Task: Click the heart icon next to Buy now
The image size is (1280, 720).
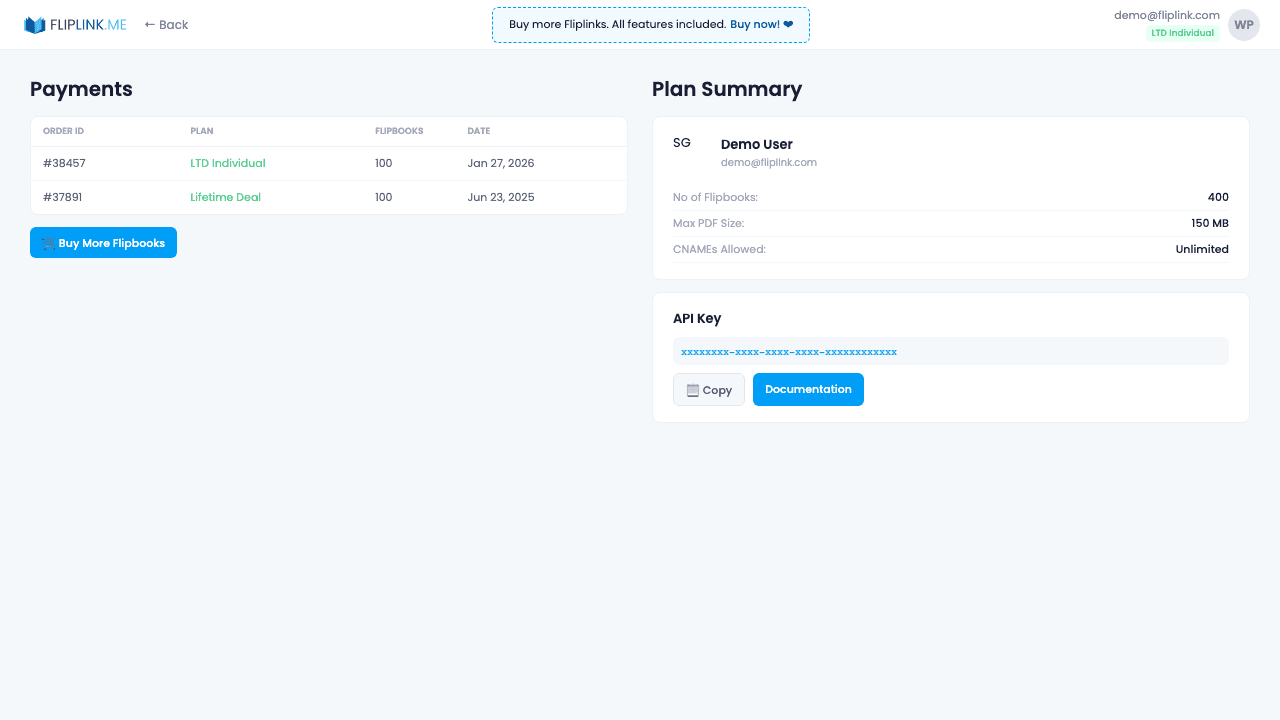Action: pos(787,24)
